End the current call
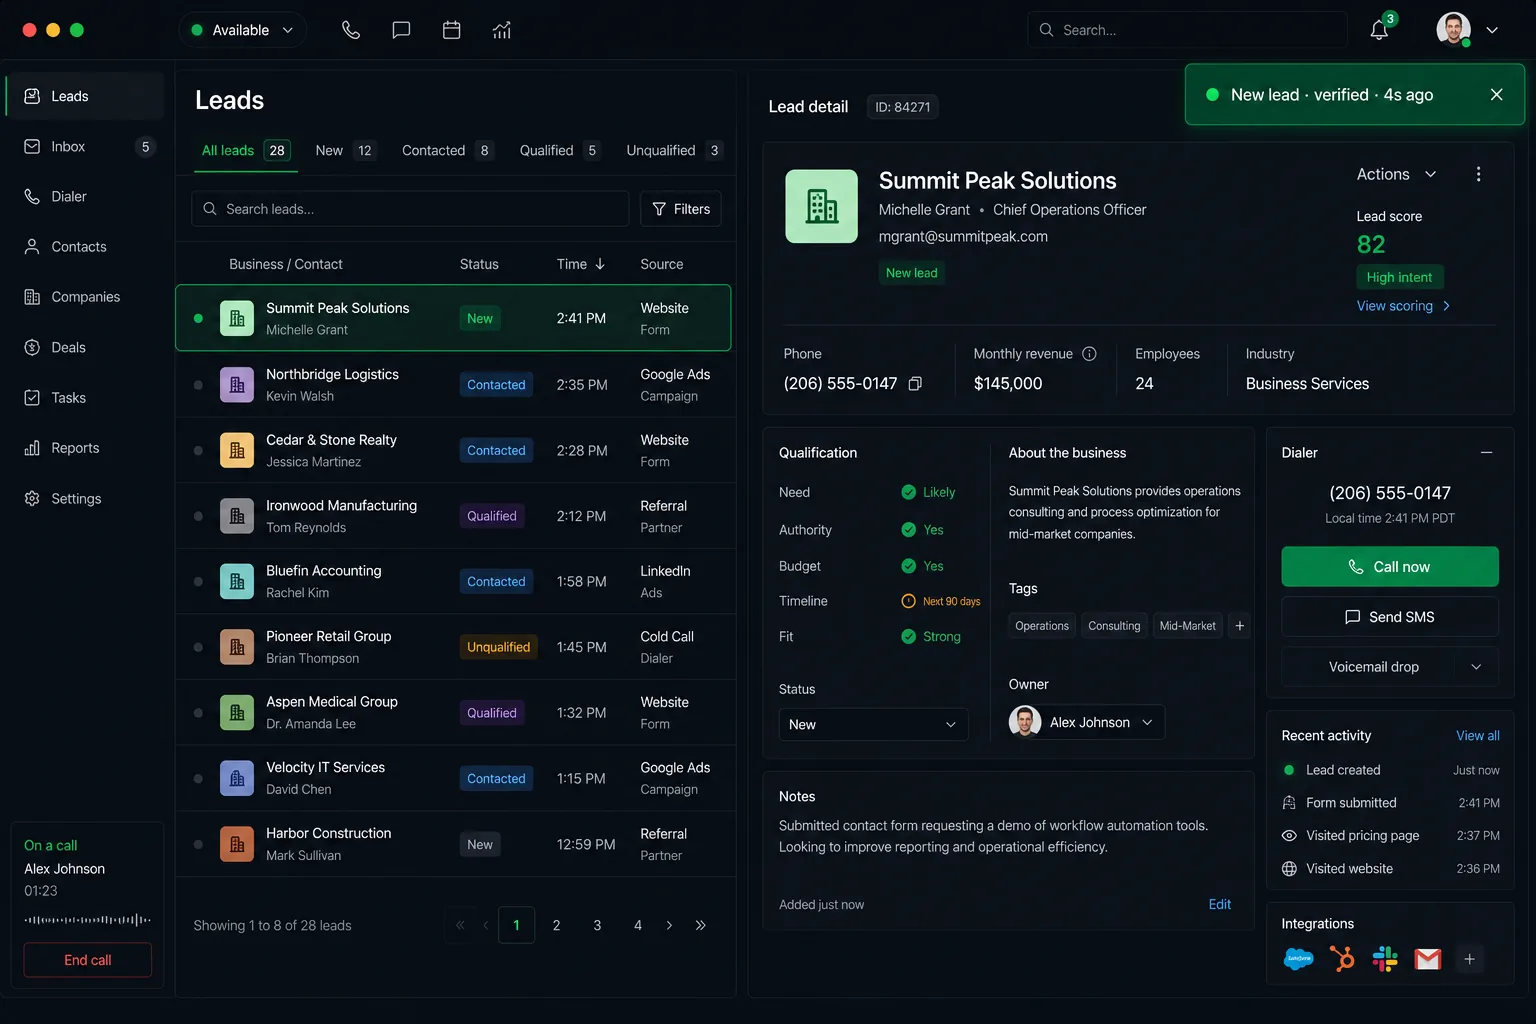 [88, 960]
